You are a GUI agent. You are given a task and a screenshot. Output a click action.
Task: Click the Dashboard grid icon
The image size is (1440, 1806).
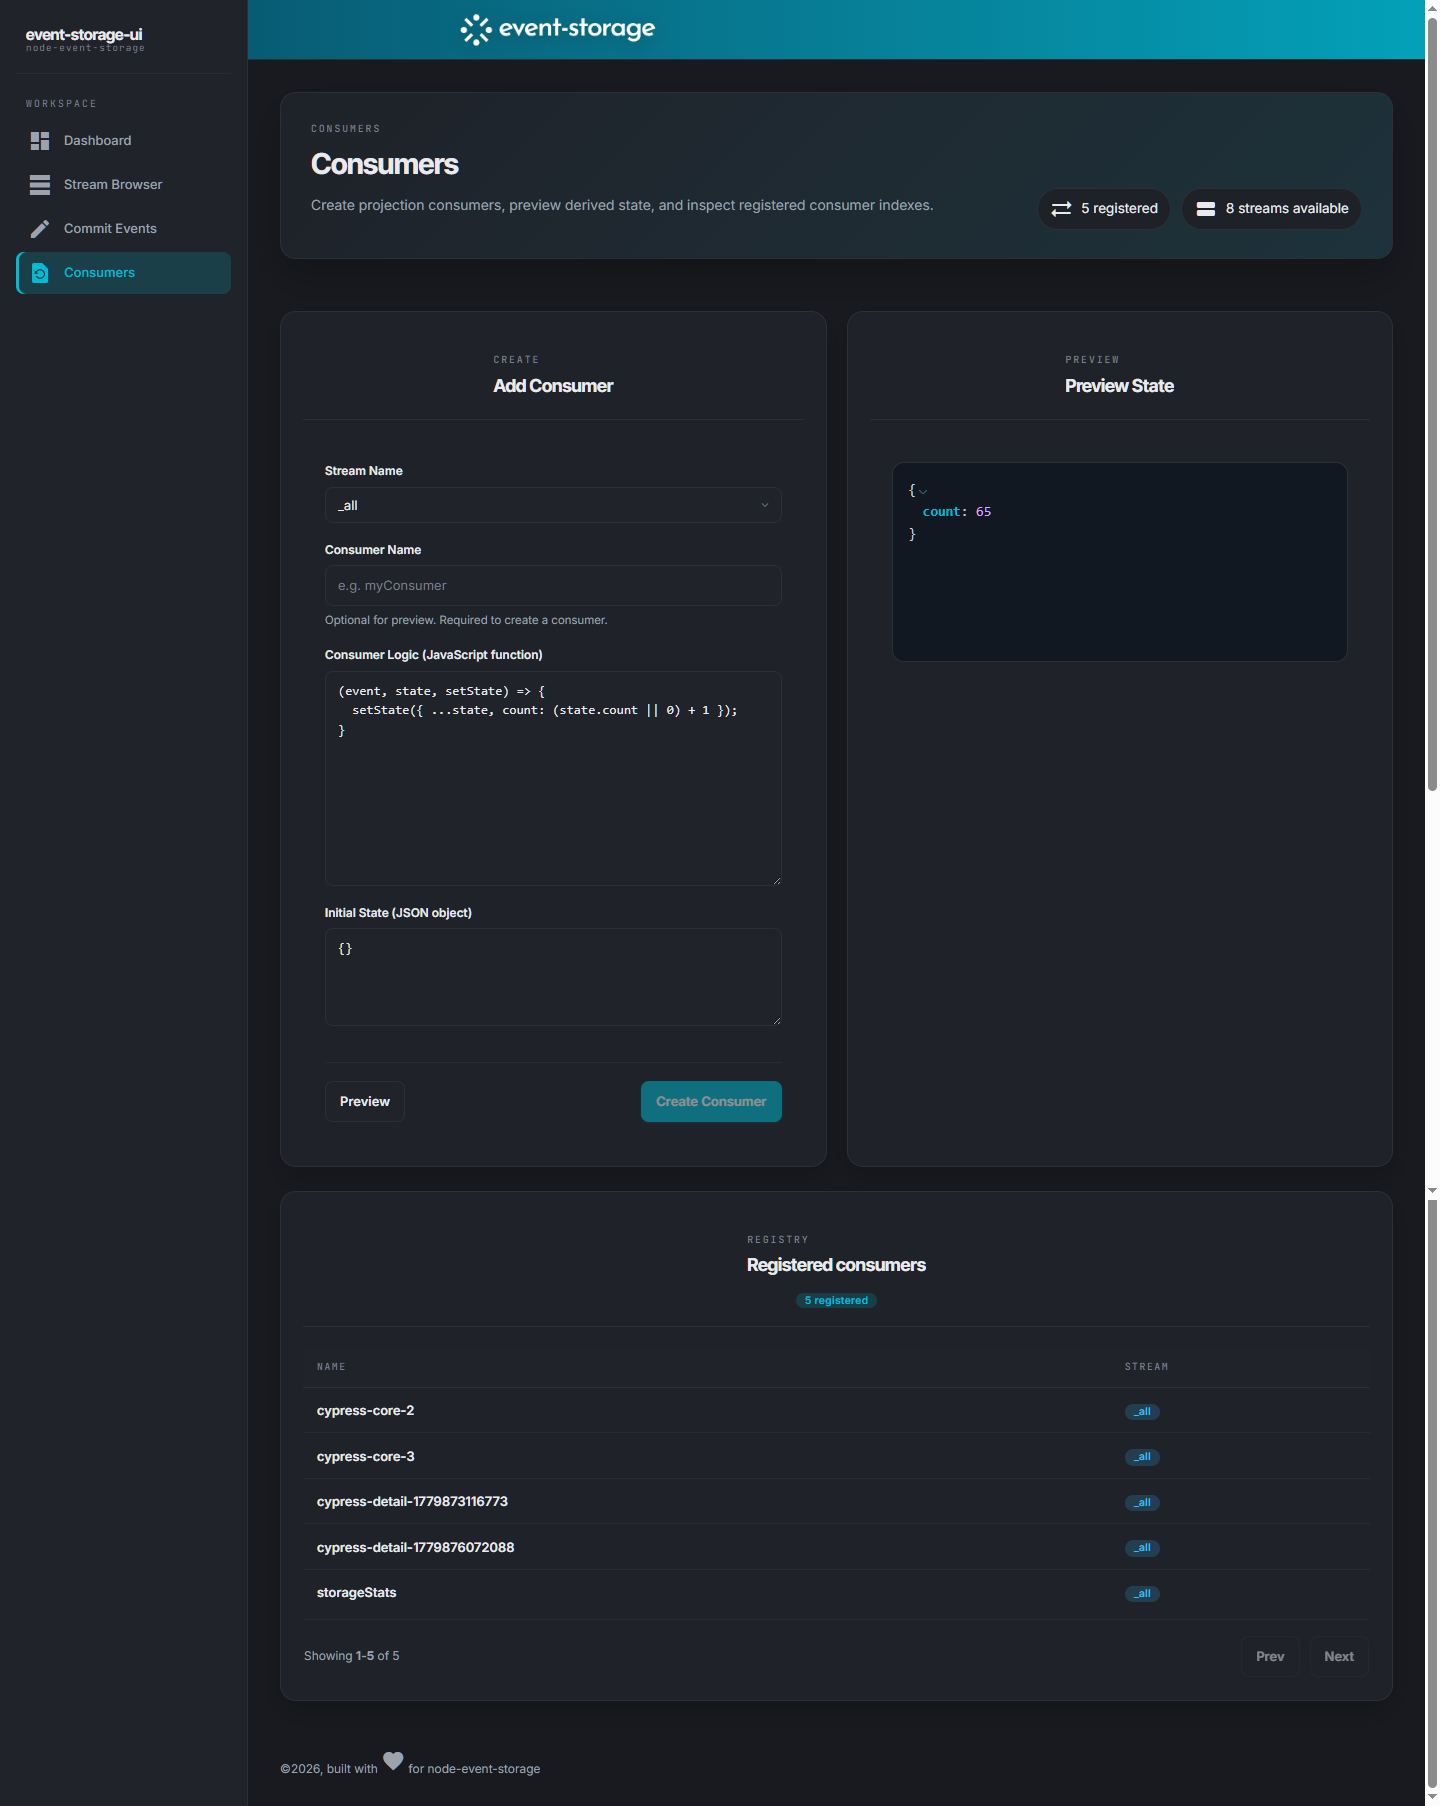point(40,141)
